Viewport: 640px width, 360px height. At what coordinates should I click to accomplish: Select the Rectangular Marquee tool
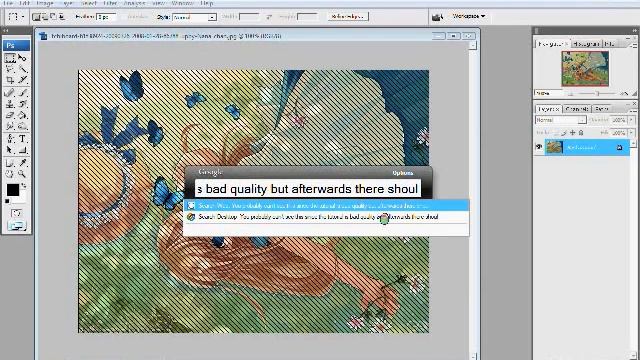[x=10, y=58]
